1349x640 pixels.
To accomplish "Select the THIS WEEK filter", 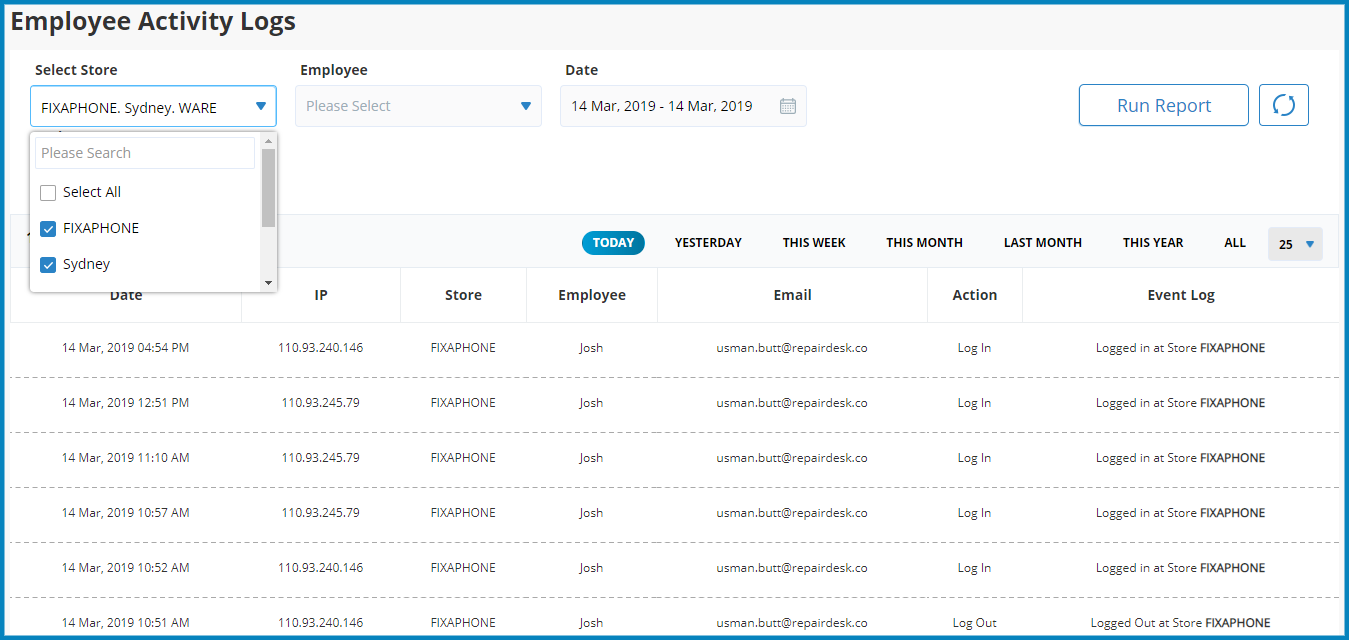I will coord(814,243).
